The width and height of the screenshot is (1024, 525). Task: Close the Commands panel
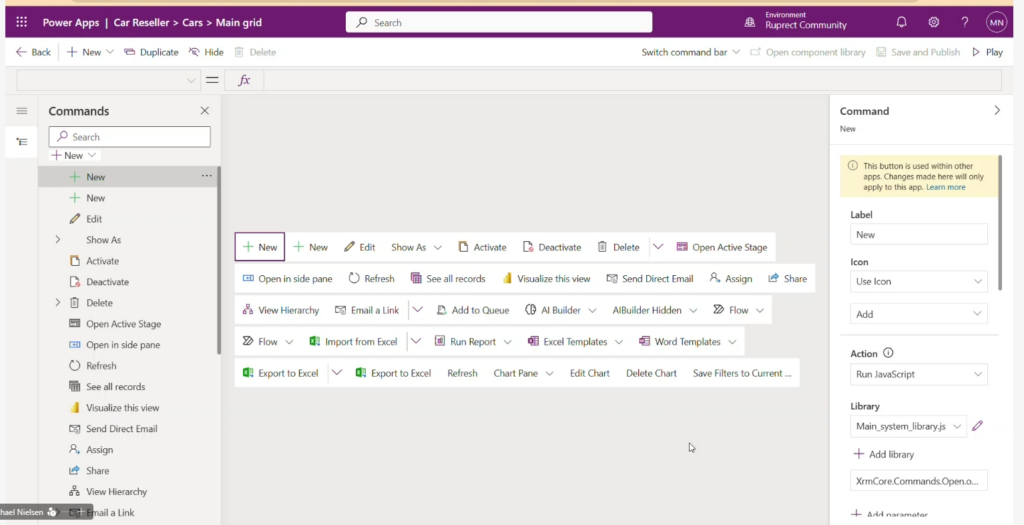click(205, 111)
